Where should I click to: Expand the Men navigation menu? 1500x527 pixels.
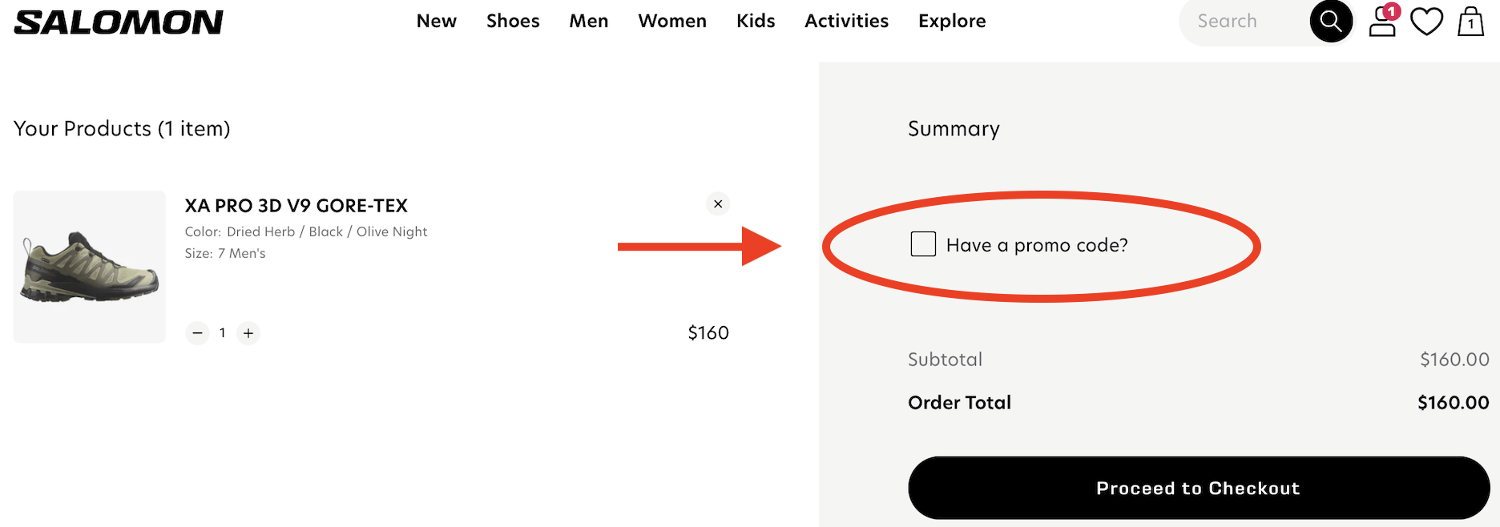(x=589, y=21)
